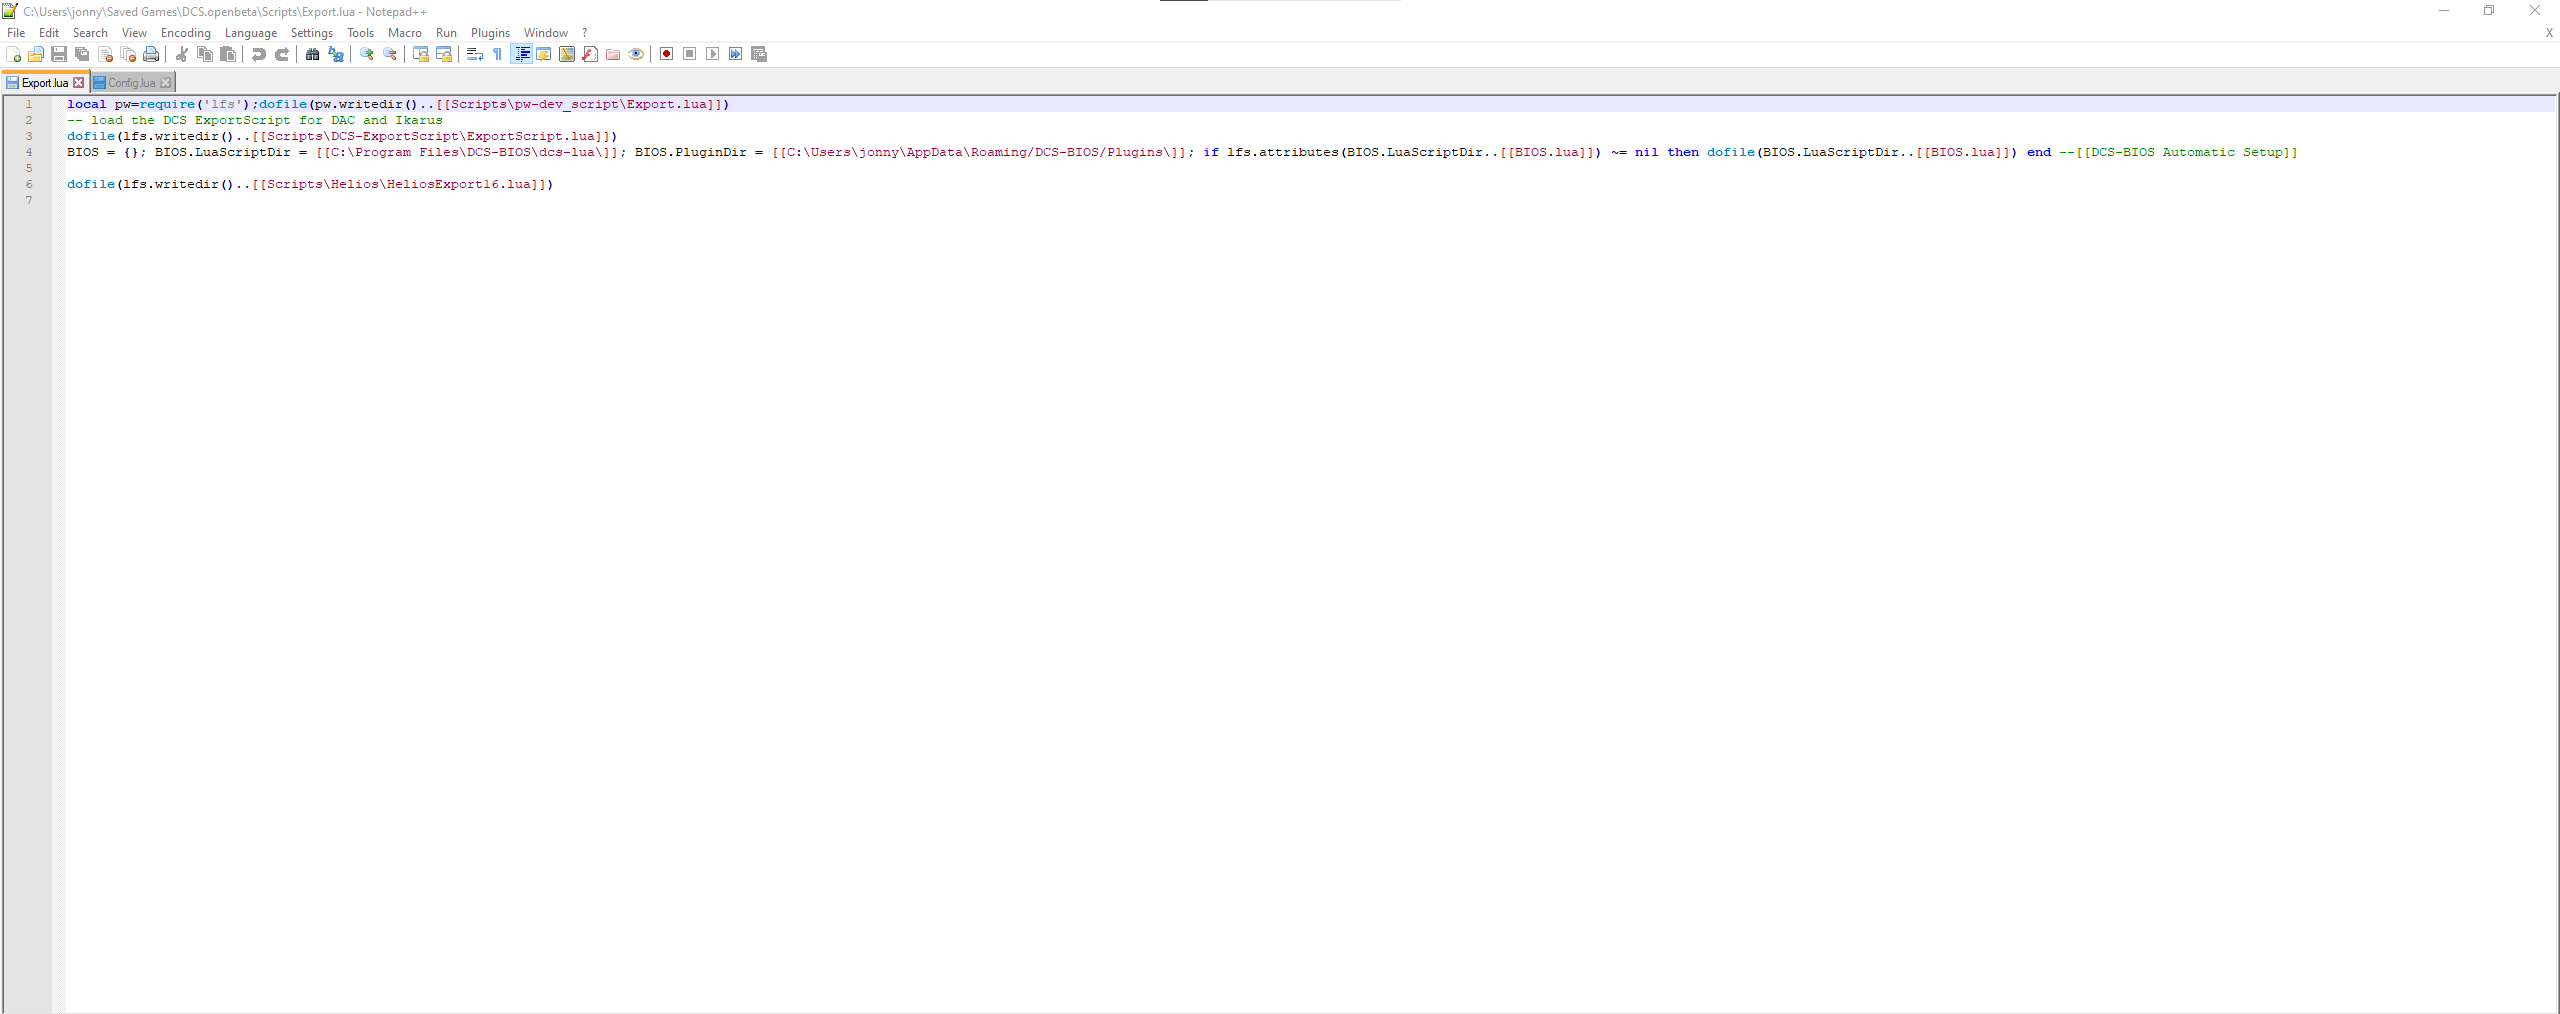The height and width of the screenshot is (1014, 2560).
Task: Toggle synchronized horizontal scrolling
Action: tap(444, 54)
